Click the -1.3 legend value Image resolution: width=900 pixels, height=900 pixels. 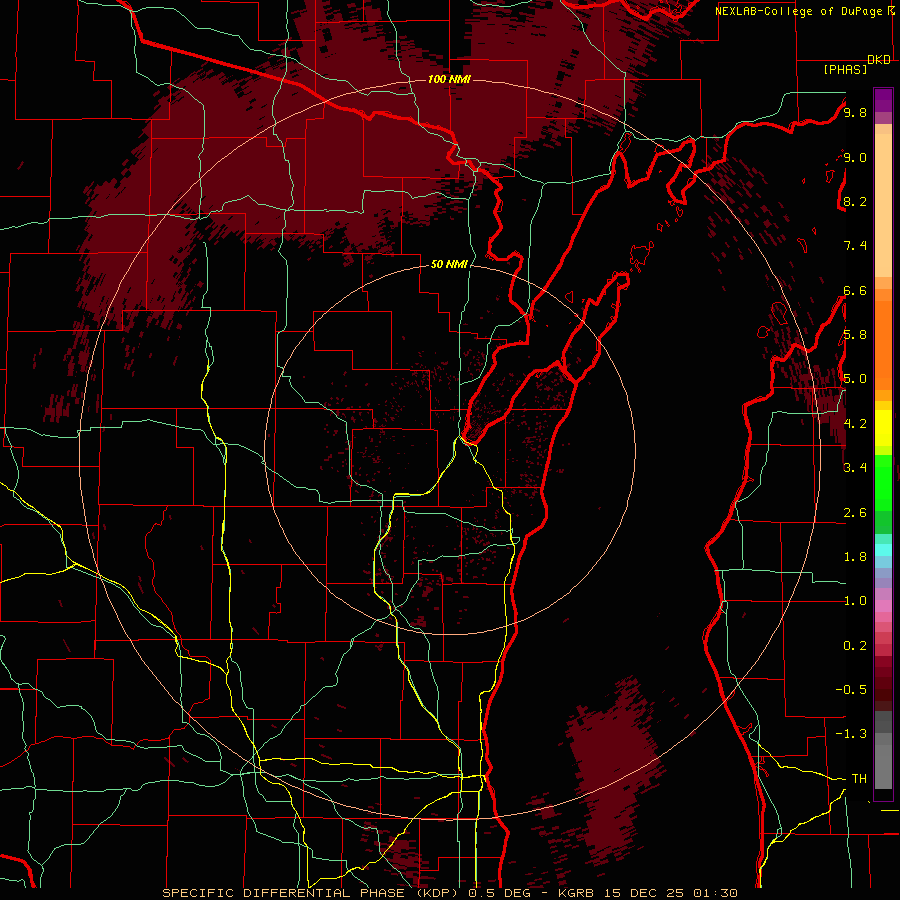(851, 734)
